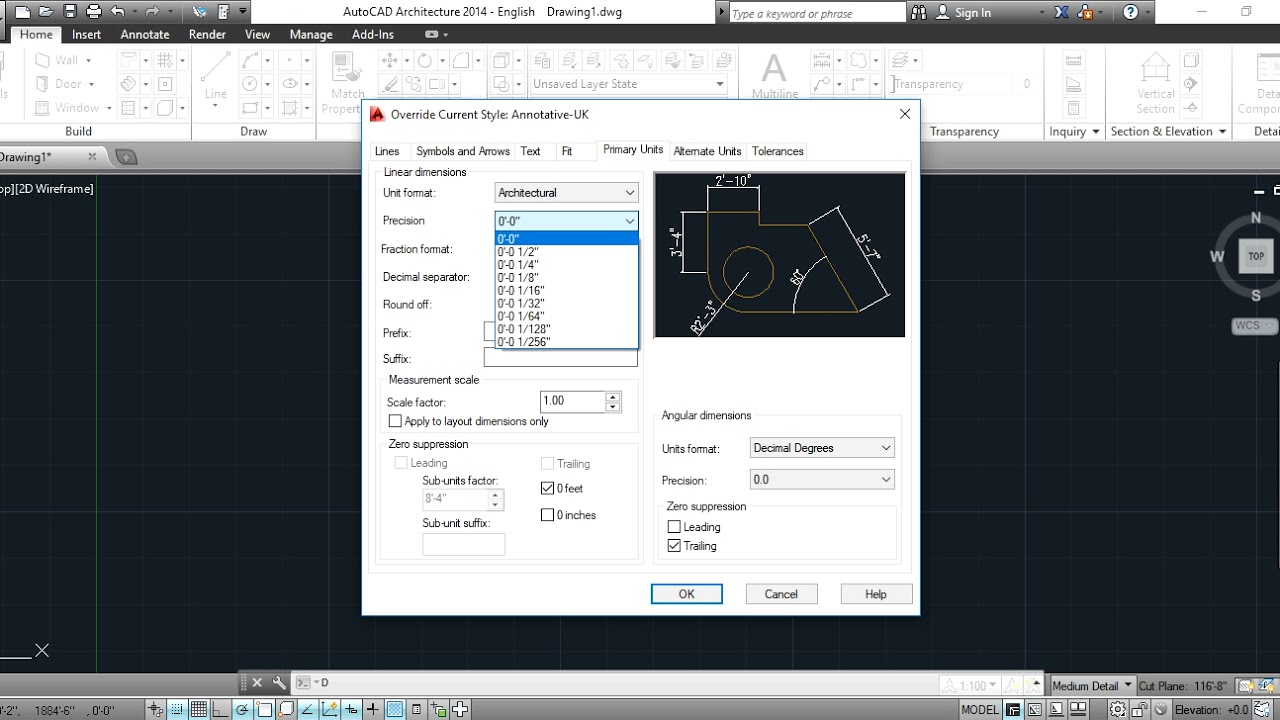1280x720 pixels.
Task: Collapse the linear Precision dropdown
Action: coord(566,220)
